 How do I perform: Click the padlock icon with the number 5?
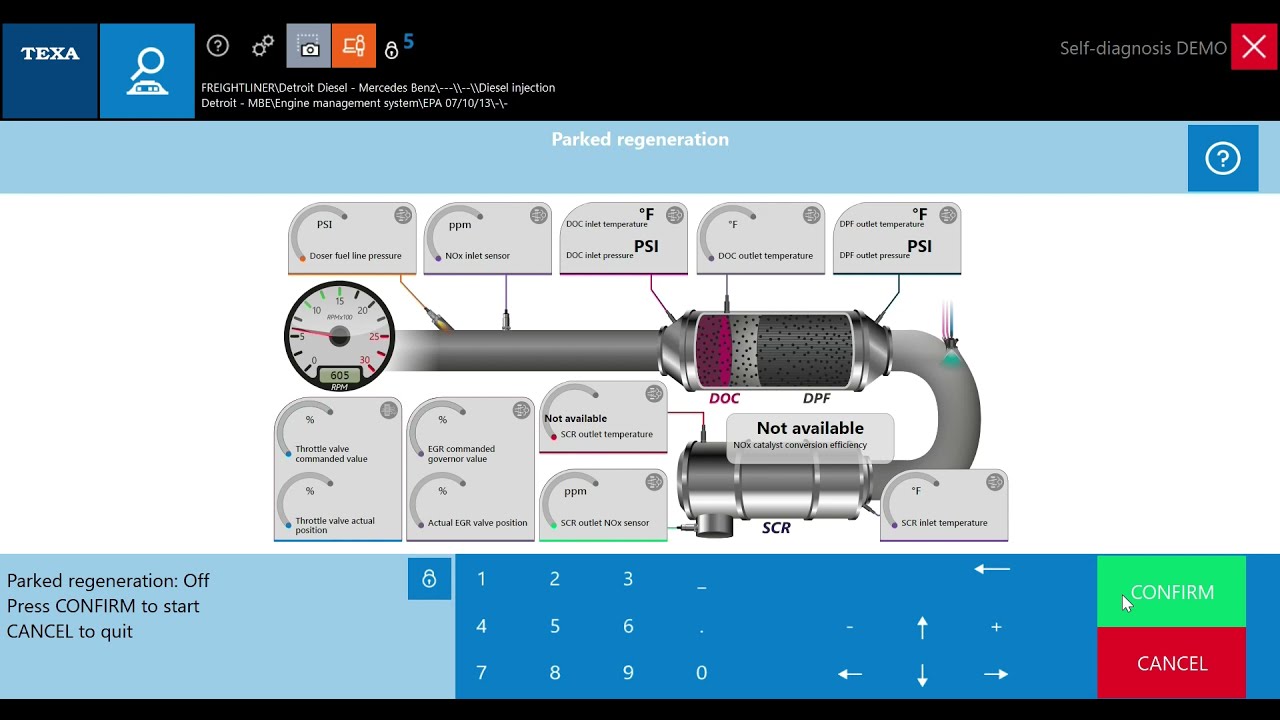coord(398,47)
